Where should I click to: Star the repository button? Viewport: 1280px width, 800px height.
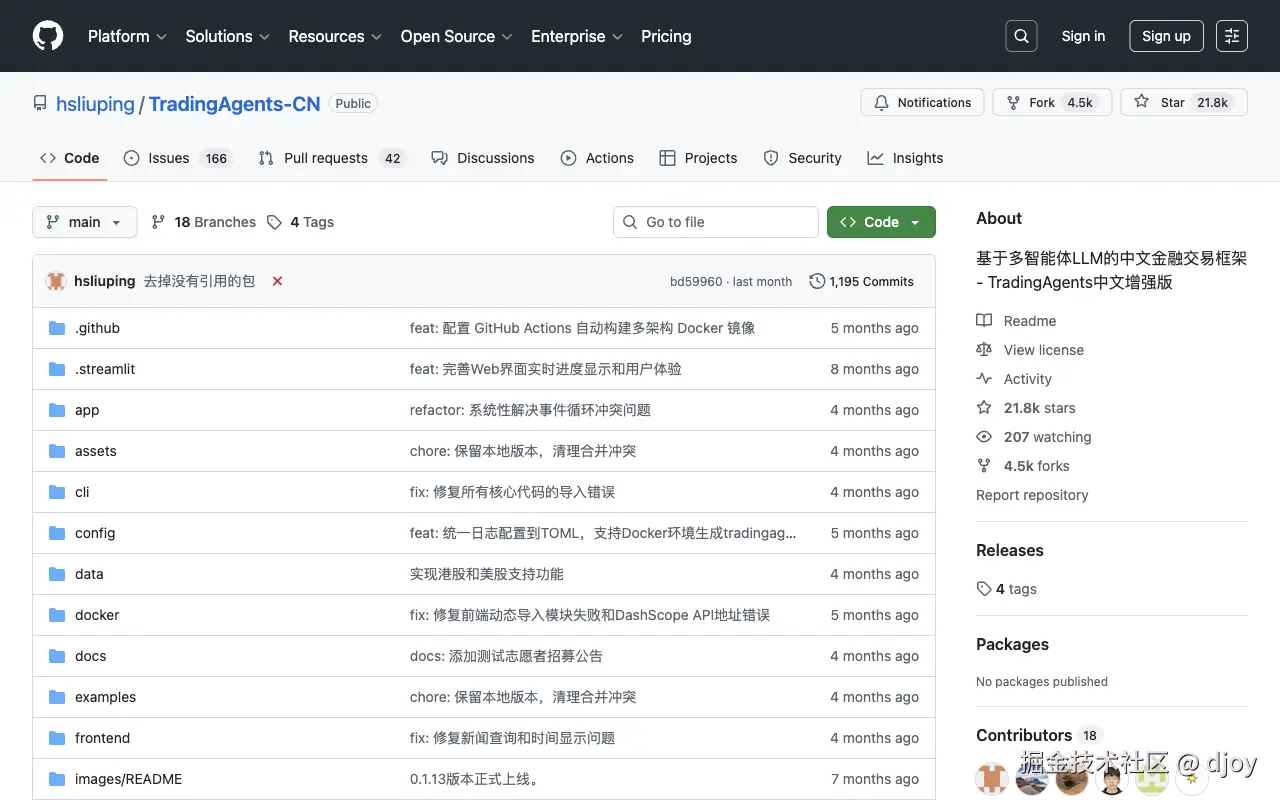coord(1184,102)
